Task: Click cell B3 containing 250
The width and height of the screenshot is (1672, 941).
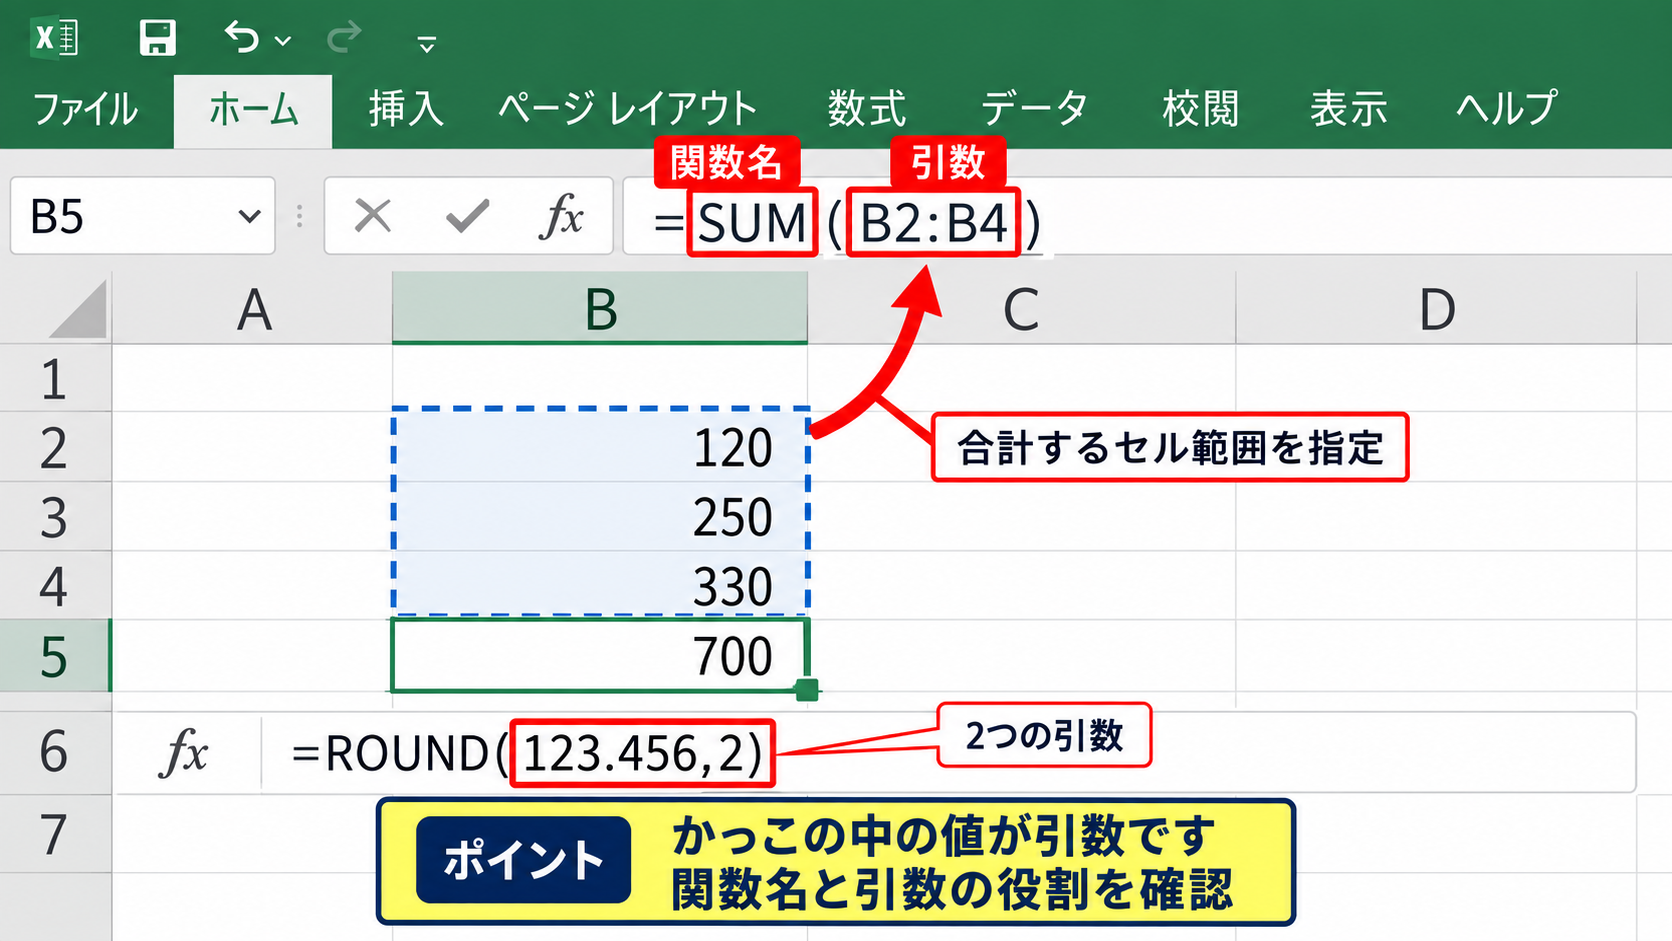Action: [600, 517]
